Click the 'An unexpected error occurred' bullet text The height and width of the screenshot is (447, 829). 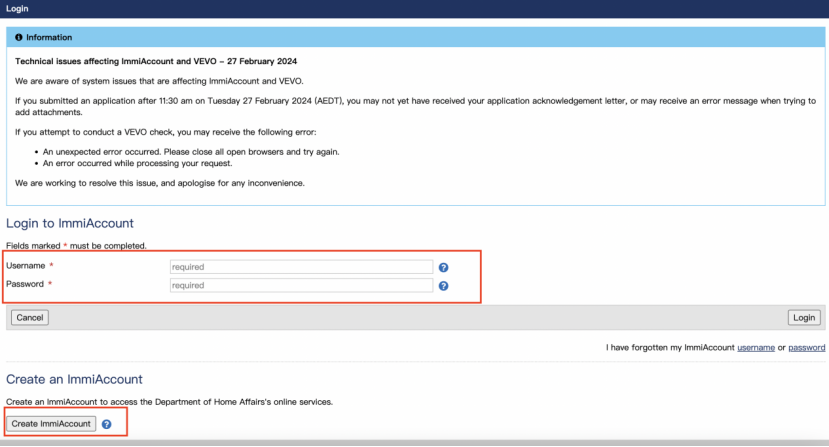(190, 151)
